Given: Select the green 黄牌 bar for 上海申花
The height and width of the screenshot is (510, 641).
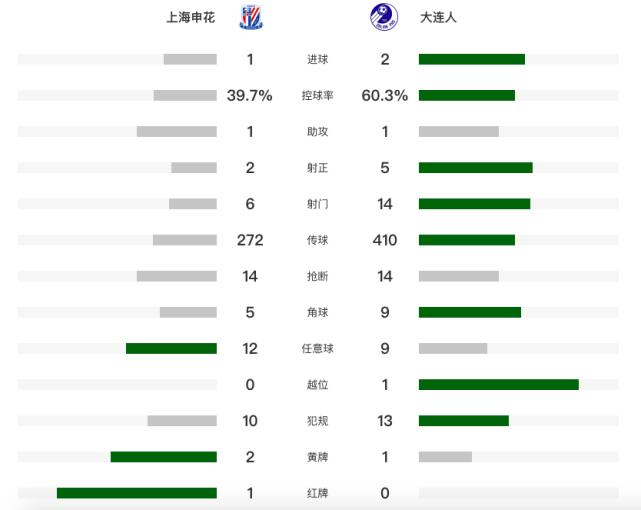Looking at the screenshot, I should (x=164, y=457).
